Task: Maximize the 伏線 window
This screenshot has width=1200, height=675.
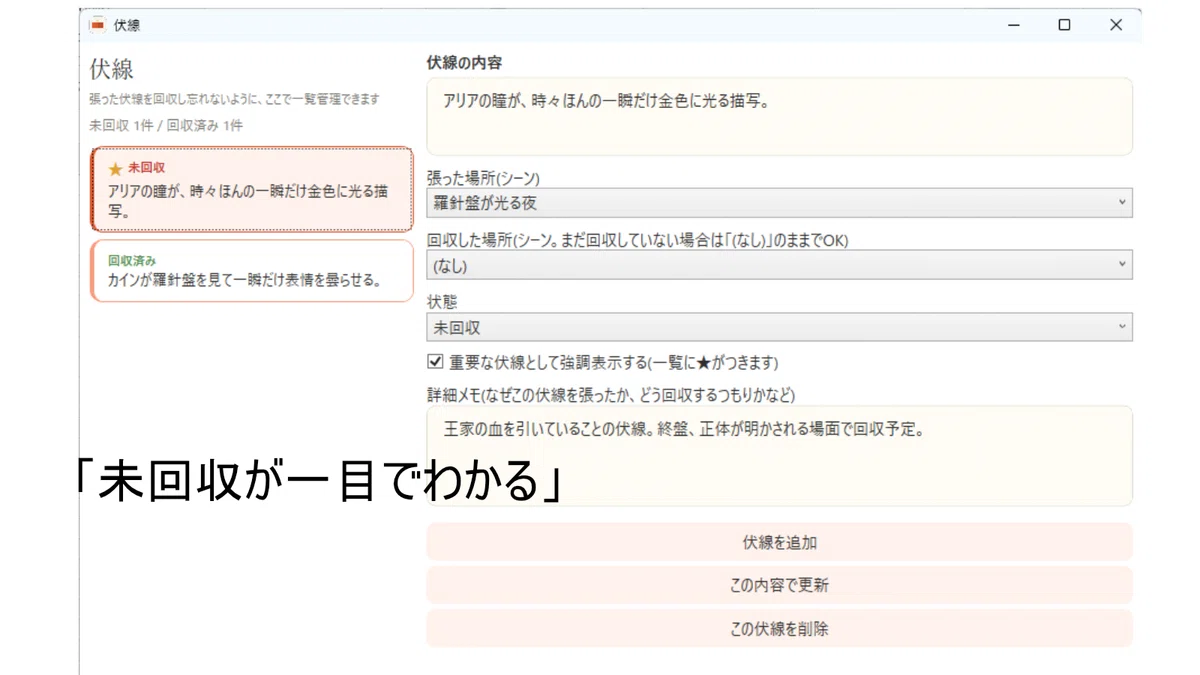Action: 1064,25
